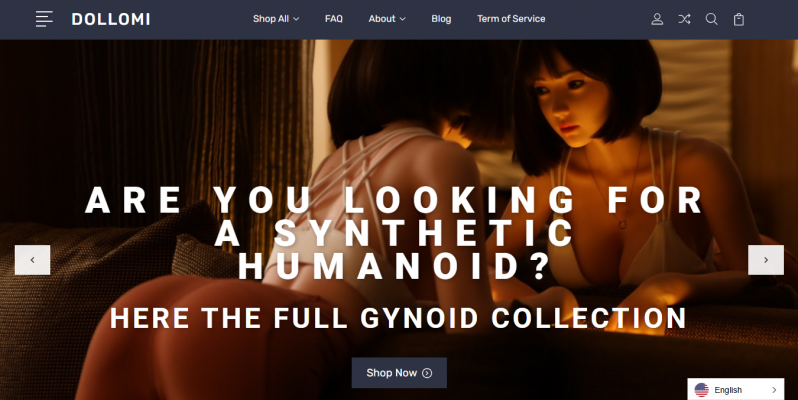Click the circled arrow in Shop Now
This screenshot has height=400, width=798.
point(427,373)
